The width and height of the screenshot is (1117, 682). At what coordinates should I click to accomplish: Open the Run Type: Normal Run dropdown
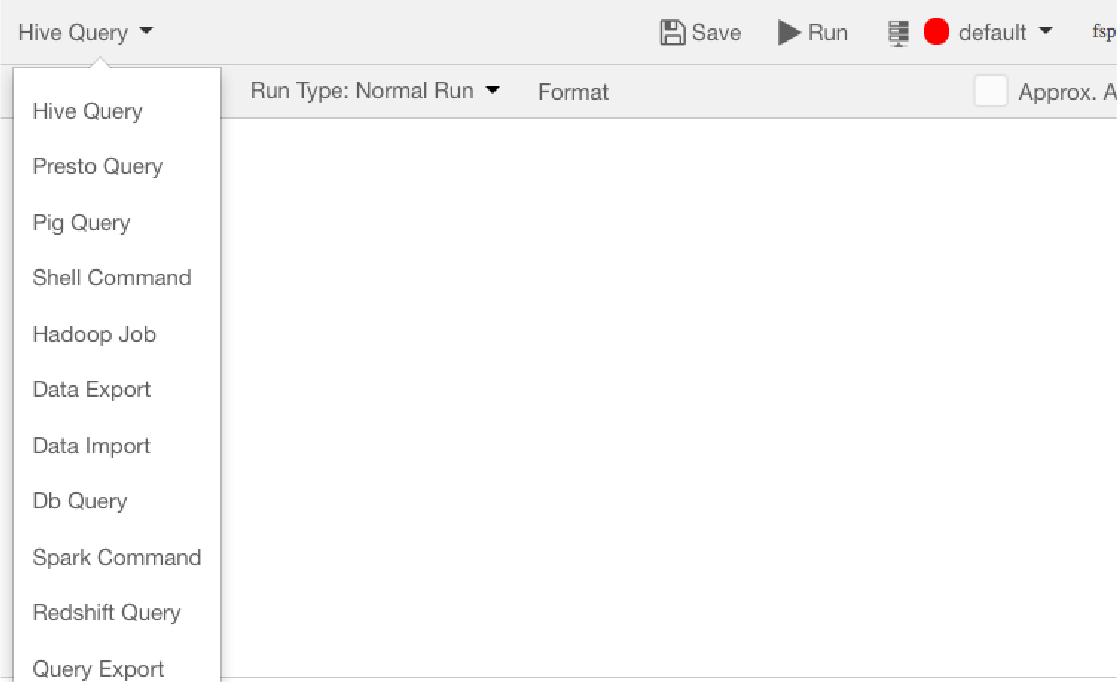click(375, 91)
